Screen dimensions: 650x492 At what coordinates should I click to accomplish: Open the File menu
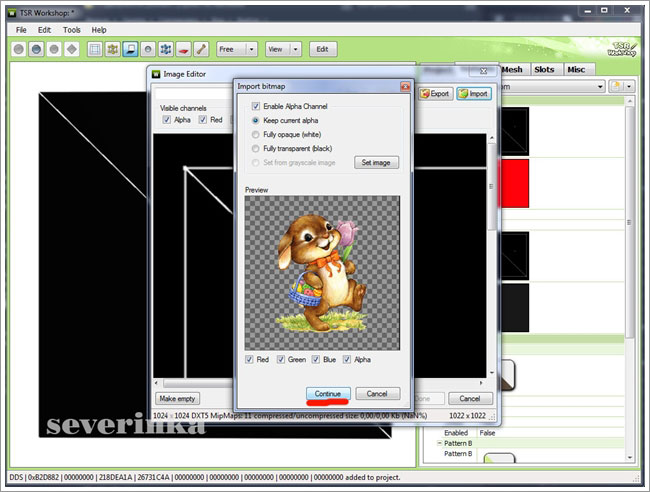pyautogui.click(x=21, y=30)
